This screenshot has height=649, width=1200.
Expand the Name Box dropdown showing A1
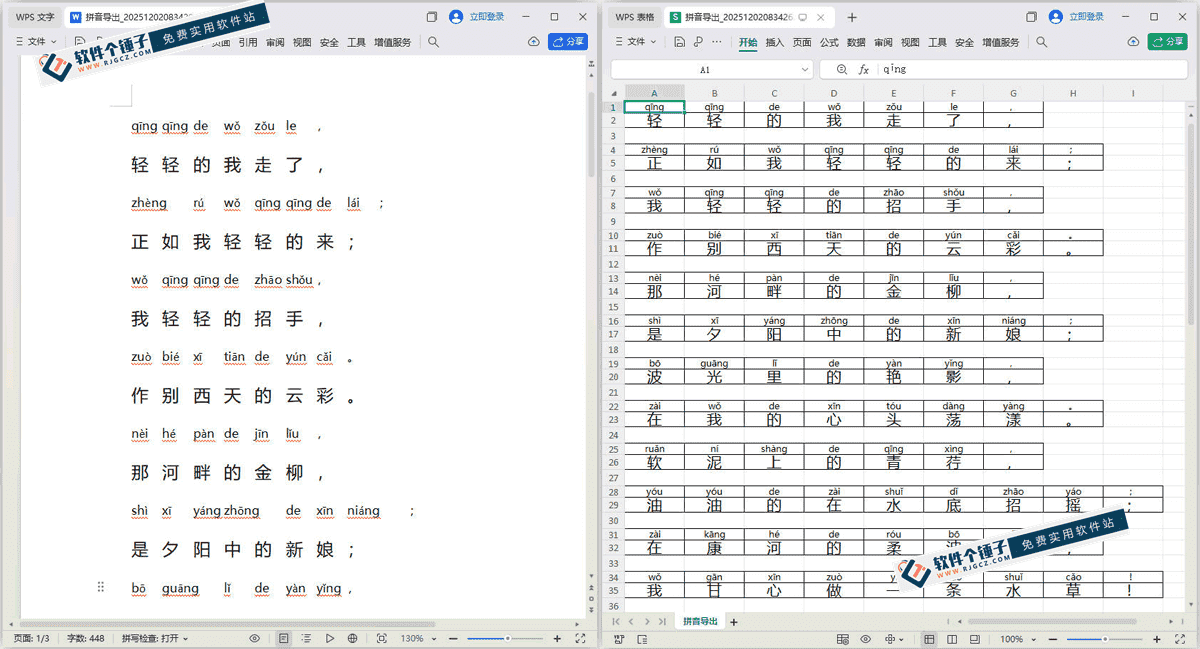(x=805, y=70)
